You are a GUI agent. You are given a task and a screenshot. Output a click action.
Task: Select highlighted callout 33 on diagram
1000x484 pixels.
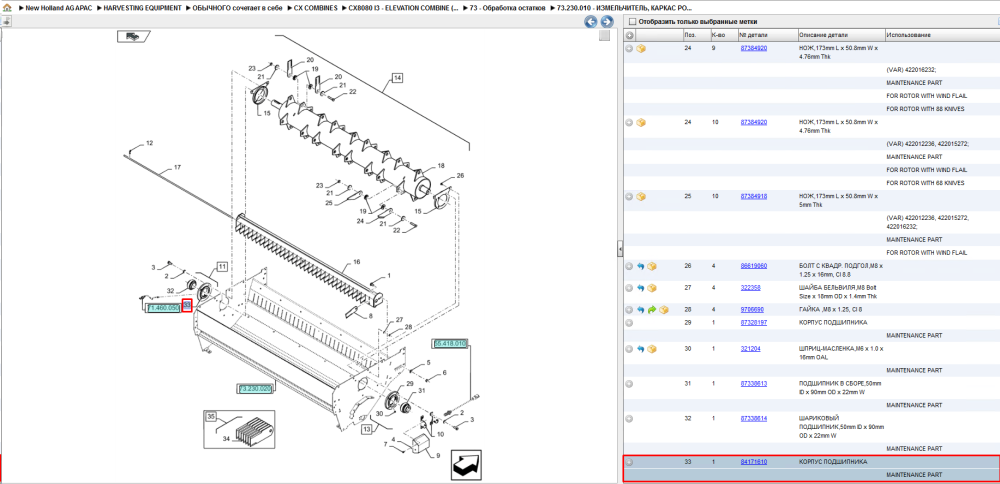(187, 306)
